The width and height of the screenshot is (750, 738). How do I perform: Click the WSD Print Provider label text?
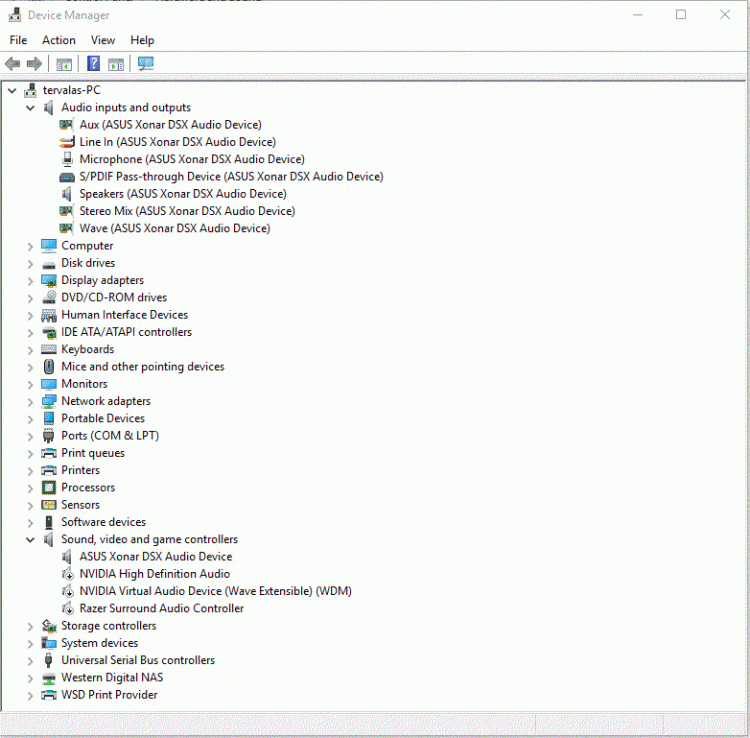(x=109, y=695)
